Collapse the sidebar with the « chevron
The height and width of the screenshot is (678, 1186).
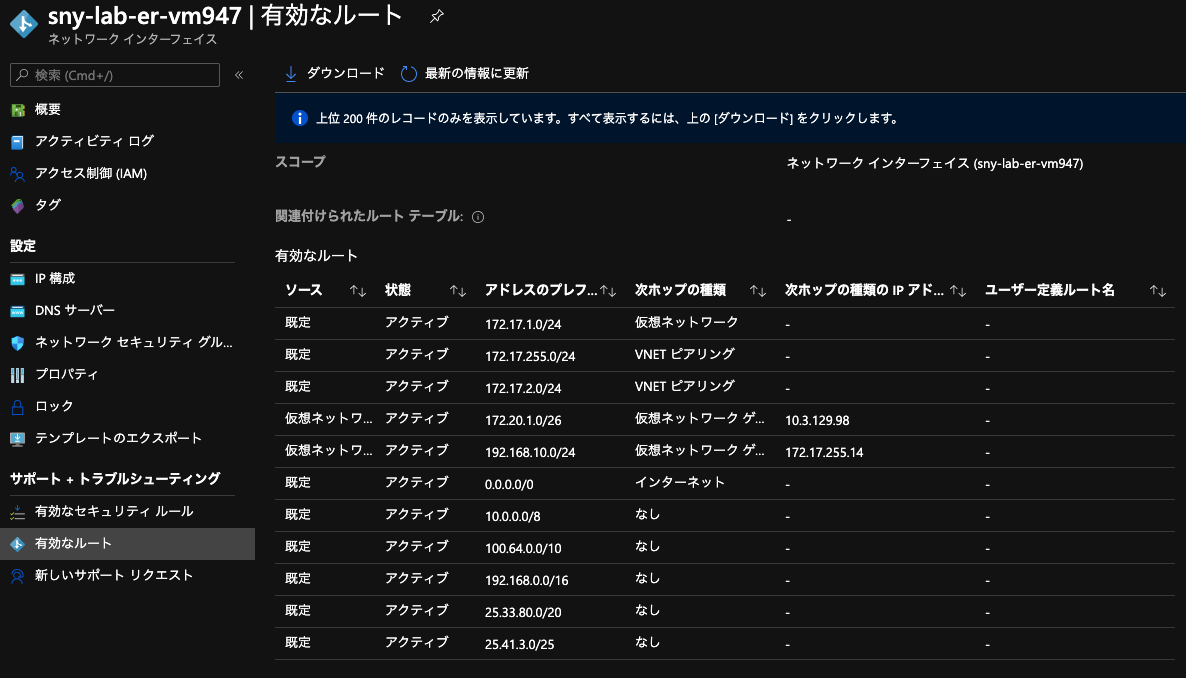[x=237, y=74]
